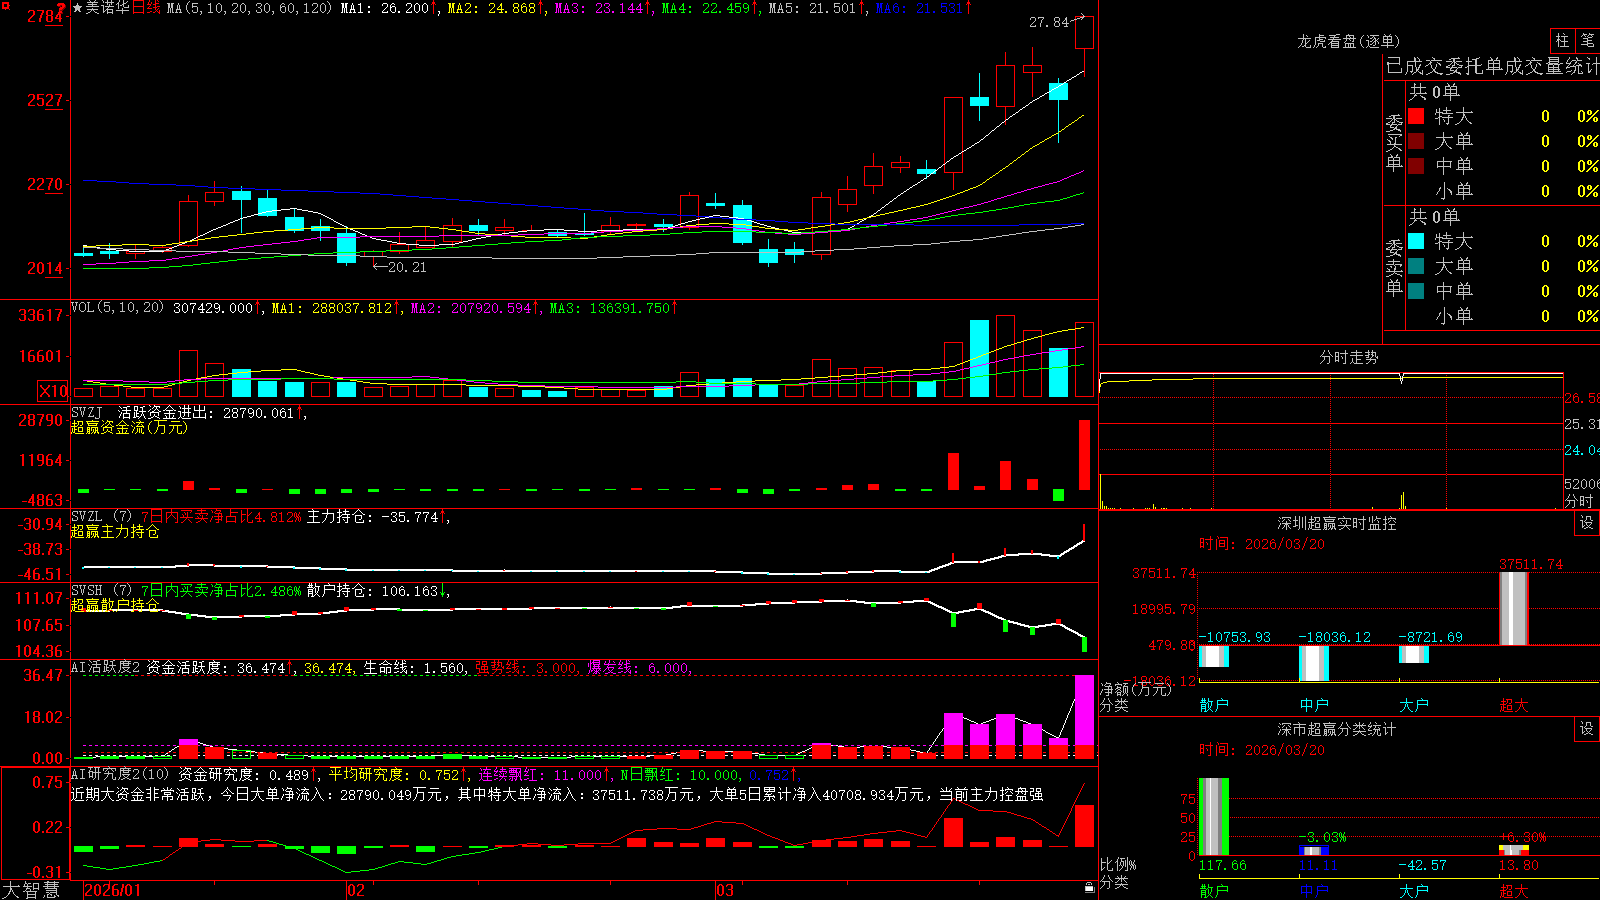Click the 委卖单 section label
The width and height of the screenshot is (1600, 900).
(1394, 267)
